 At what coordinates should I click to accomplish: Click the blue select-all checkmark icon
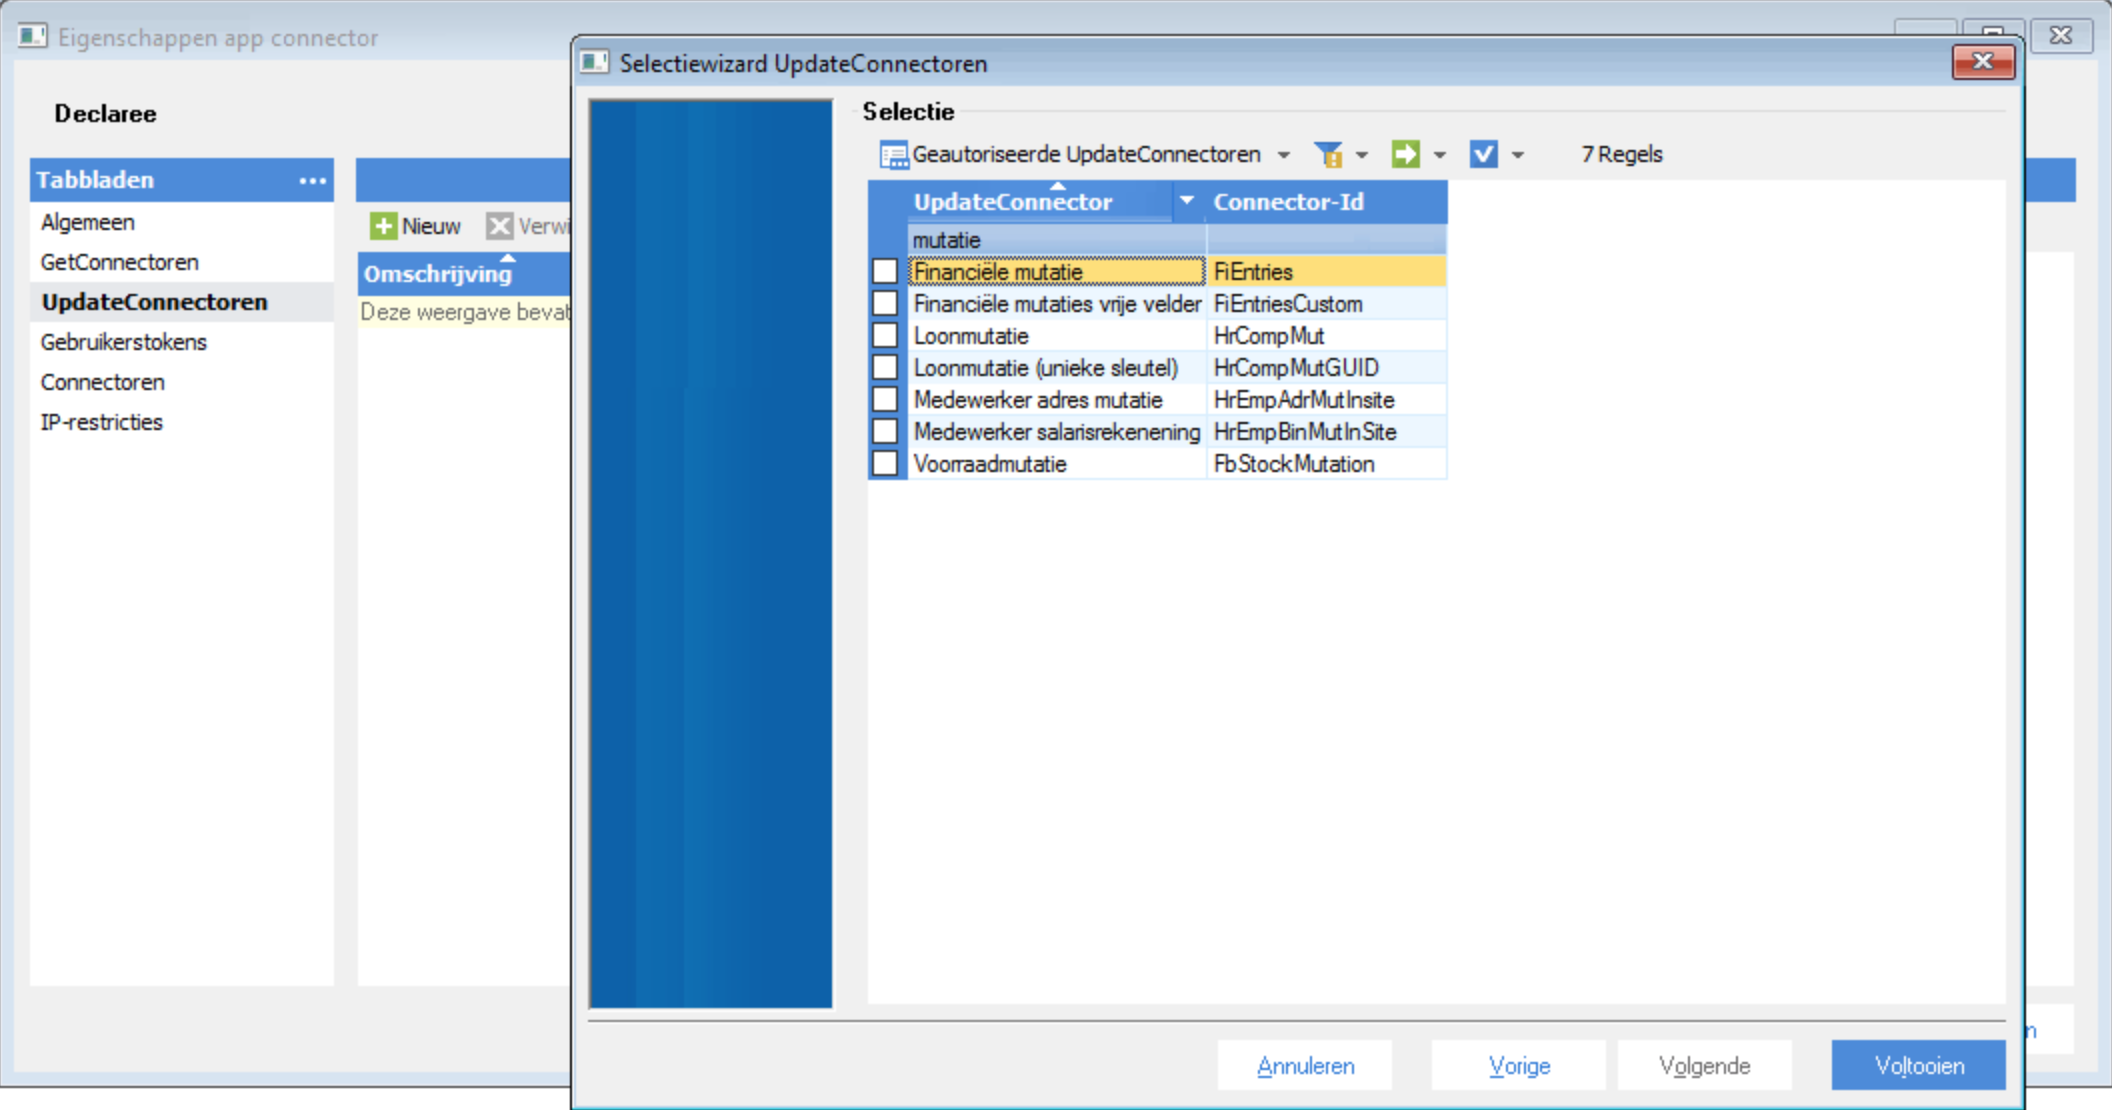1483,155
